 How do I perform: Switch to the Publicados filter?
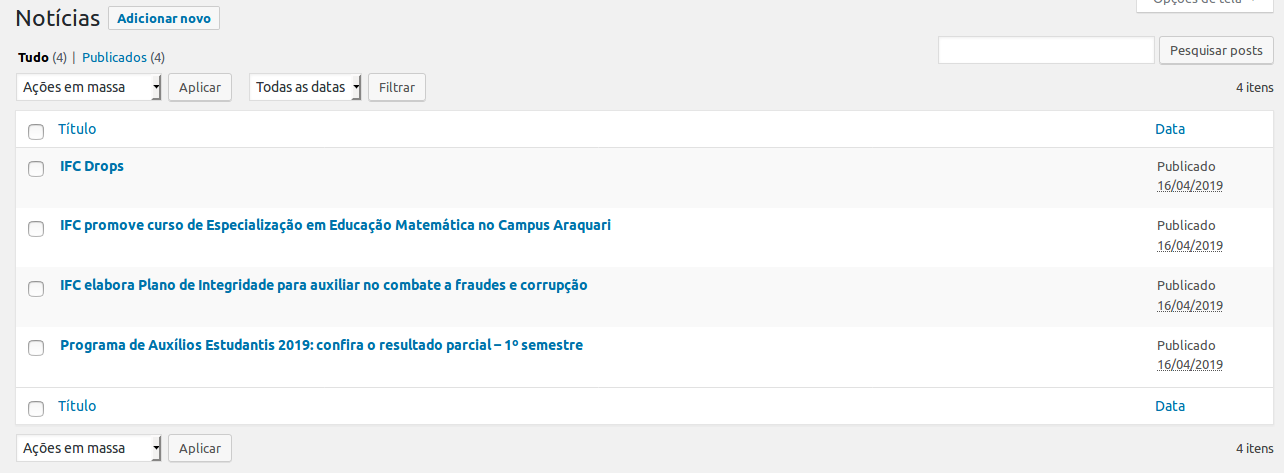[114, 57]
